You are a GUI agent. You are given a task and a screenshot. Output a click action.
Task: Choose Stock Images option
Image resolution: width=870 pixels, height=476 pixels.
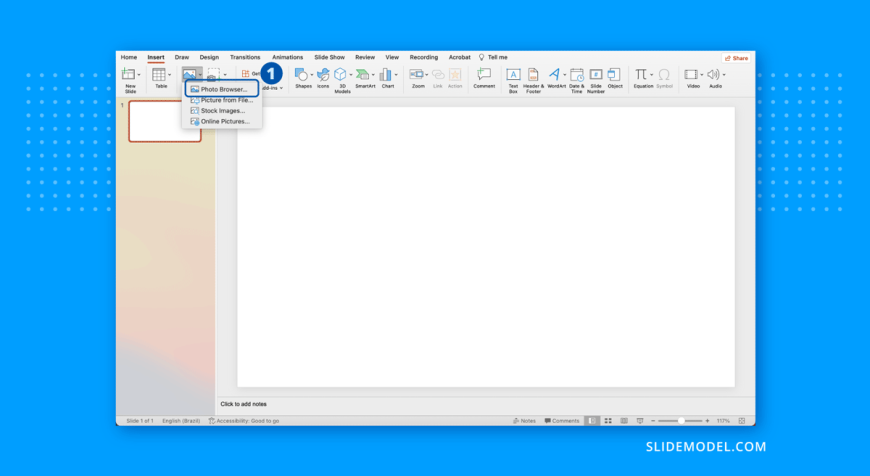pyautogui.click(x=222, y=111)
